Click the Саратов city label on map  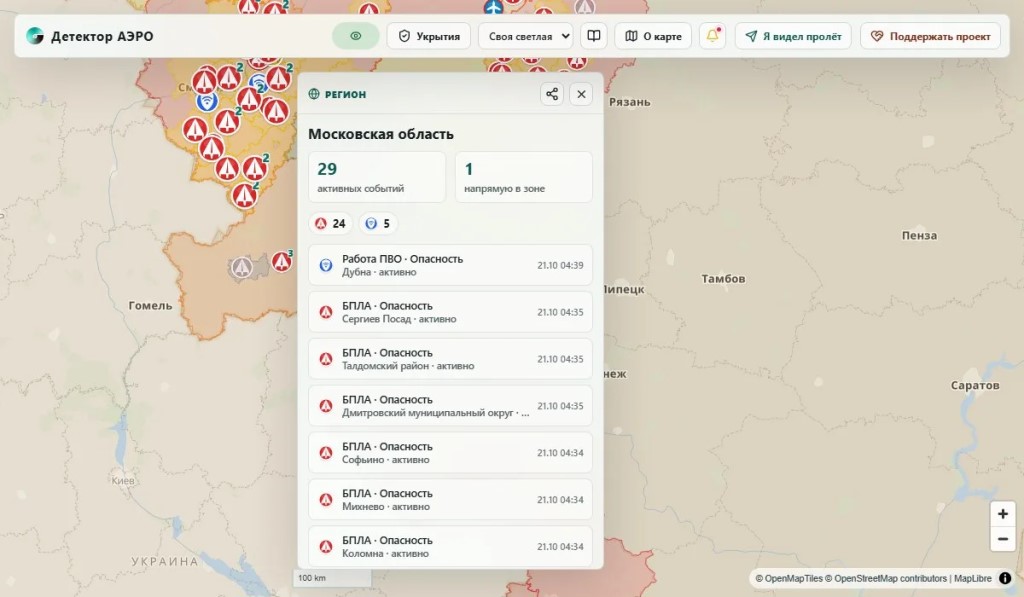point(974,385)
